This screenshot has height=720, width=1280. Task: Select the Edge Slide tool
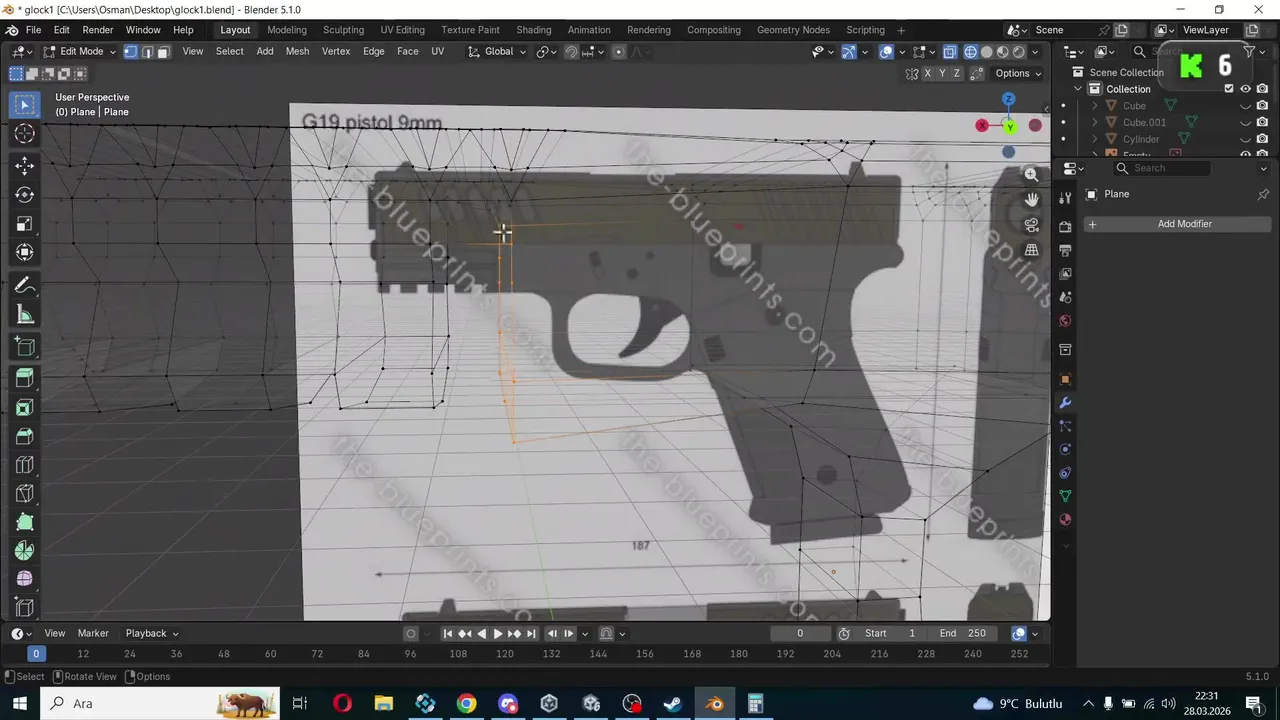[x=25, y=607]
